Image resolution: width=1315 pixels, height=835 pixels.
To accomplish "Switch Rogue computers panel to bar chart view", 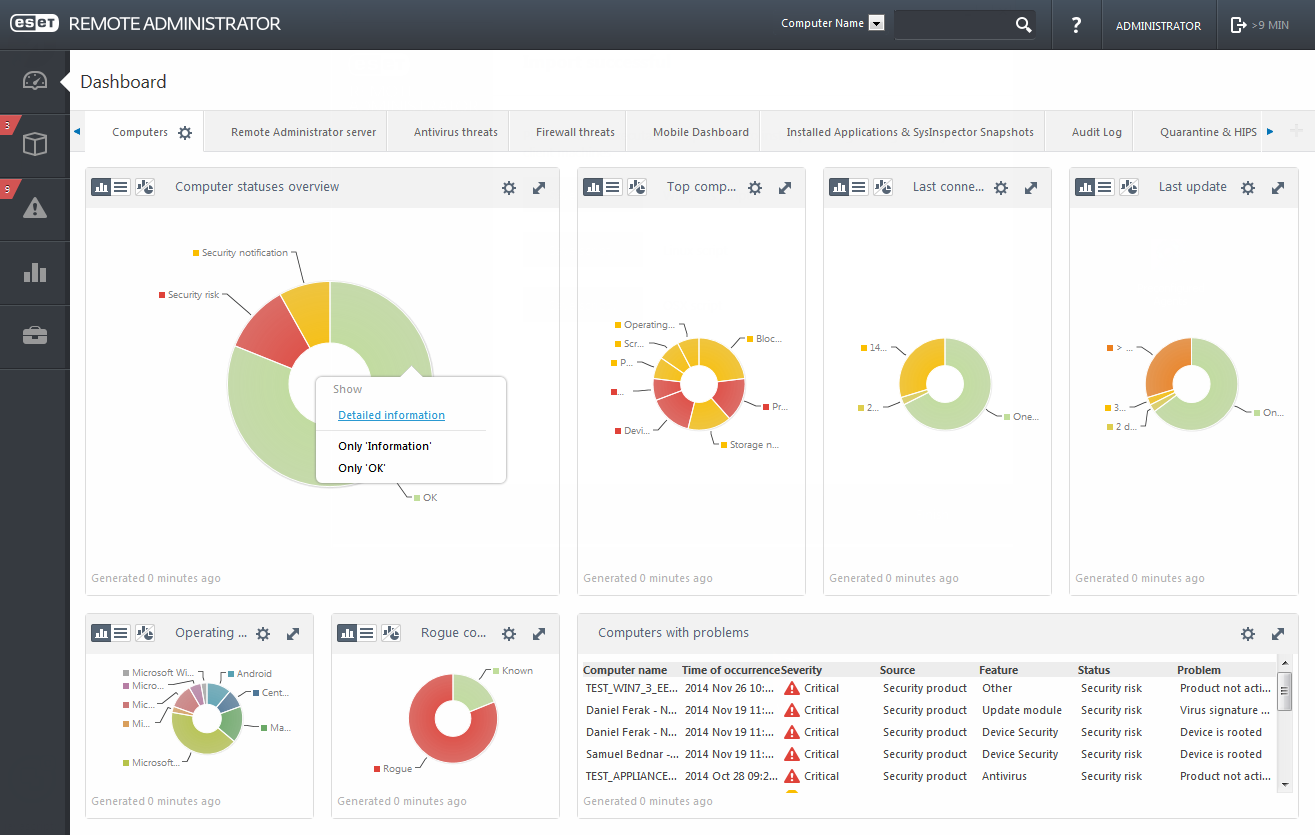I will pyautogui.click(x=347, y=633).
